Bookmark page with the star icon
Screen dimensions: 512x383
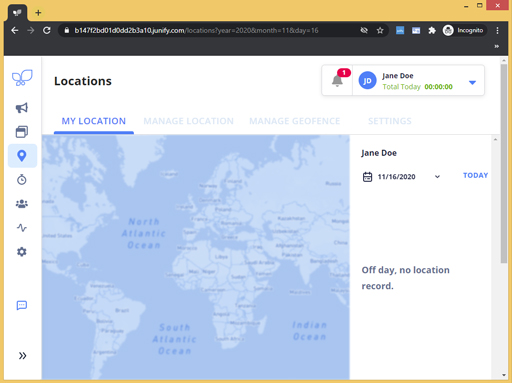pos(380,30)
